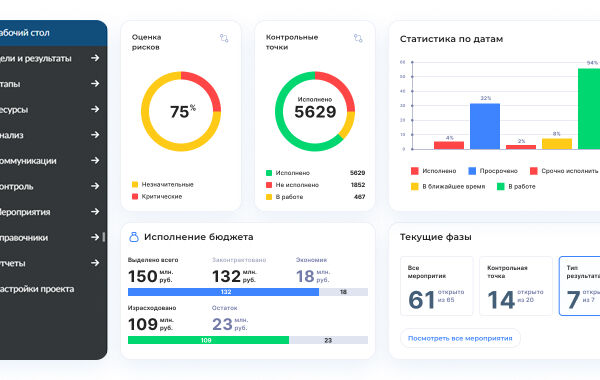This screenshot has width=600, height=380.
Task: Click arrow next to Отчеты
Action: pyautogui.click(x=95, y=263)
